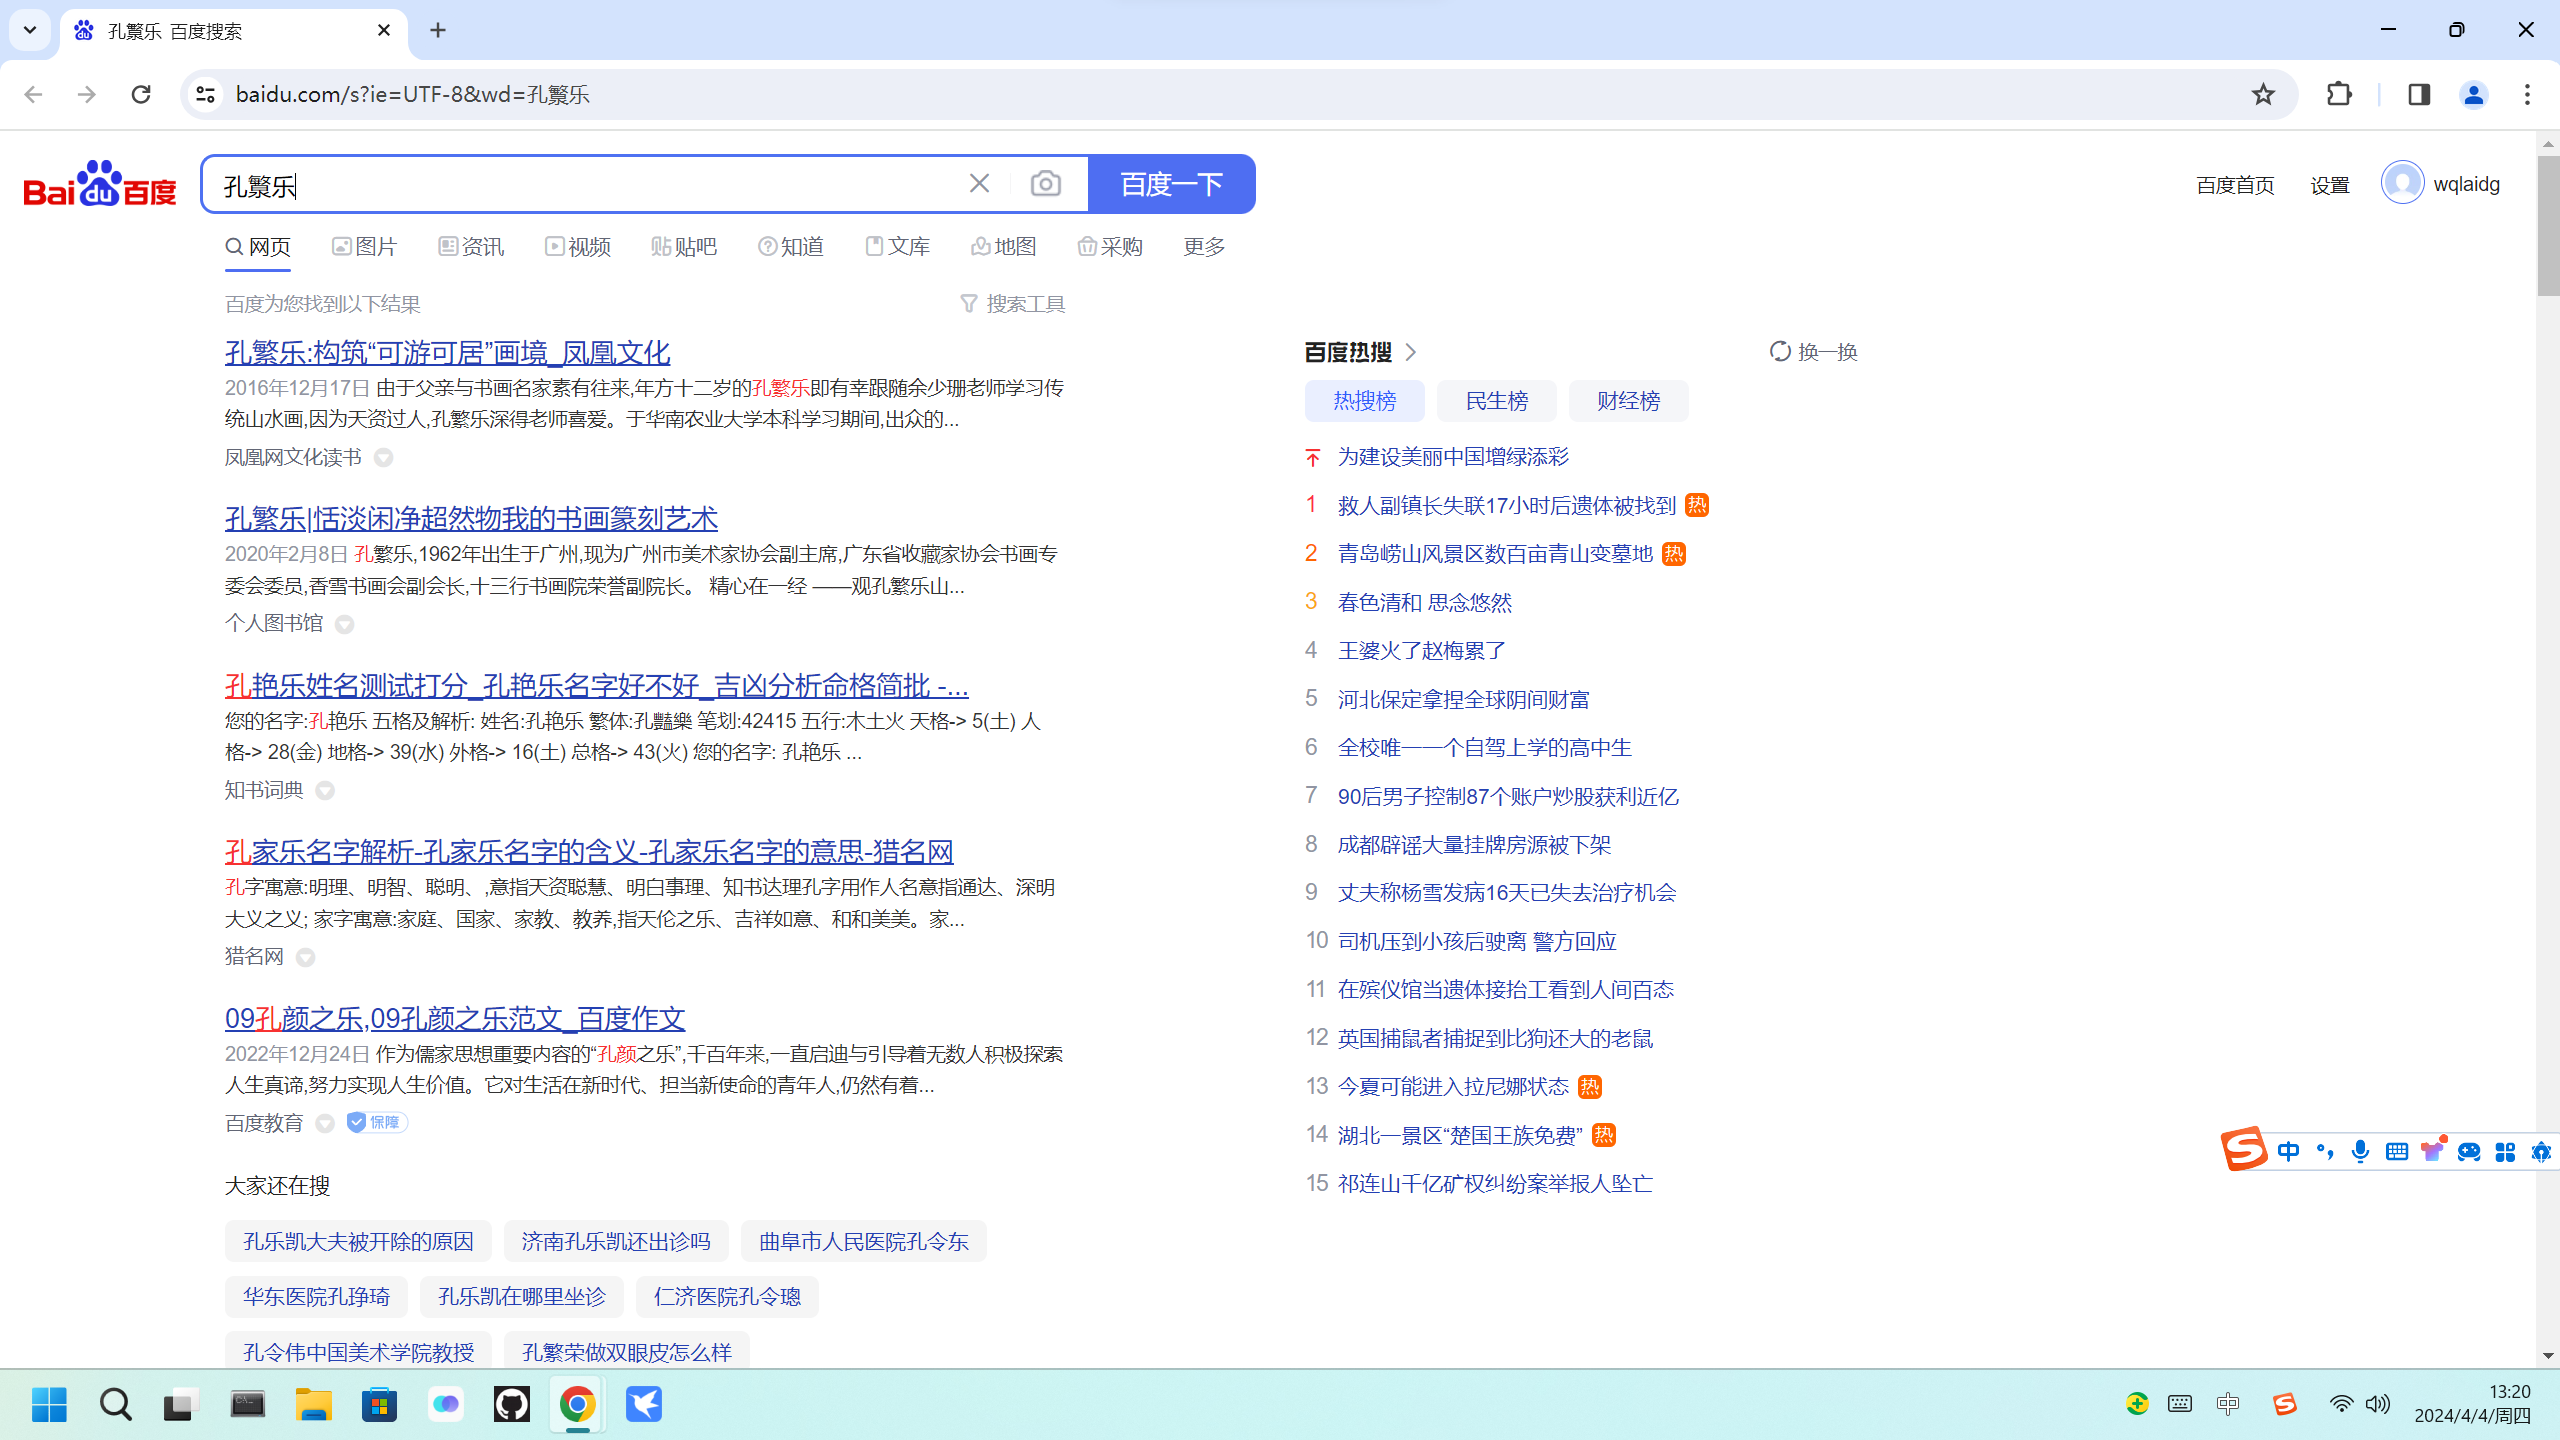Open Microsoft Store from taskbar
Viewport: 2560px width, 1440px height.
tap(379, 1404)
